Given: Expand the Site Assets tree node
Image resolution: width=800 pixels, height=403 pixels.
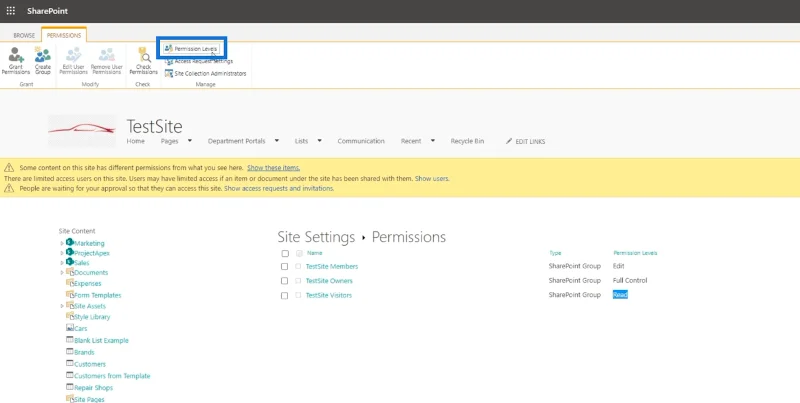Looking at the screenshot, I should coord(62,306).
